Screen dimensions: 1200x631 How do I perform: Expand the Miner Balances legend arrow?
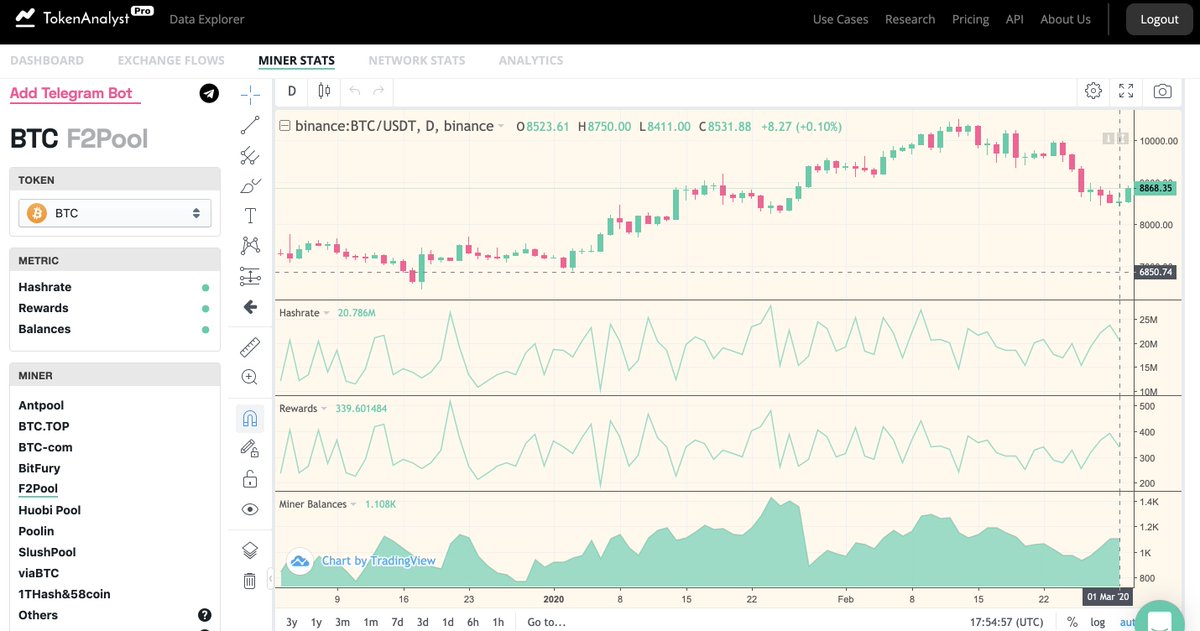tap(354, 505)
